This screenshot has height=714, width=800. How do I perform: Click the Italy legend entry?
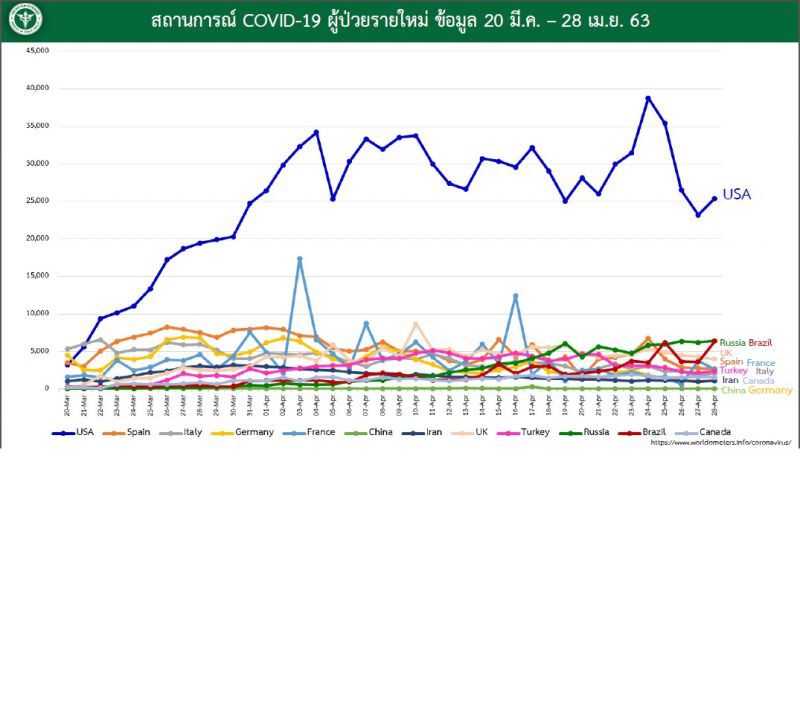181,432
